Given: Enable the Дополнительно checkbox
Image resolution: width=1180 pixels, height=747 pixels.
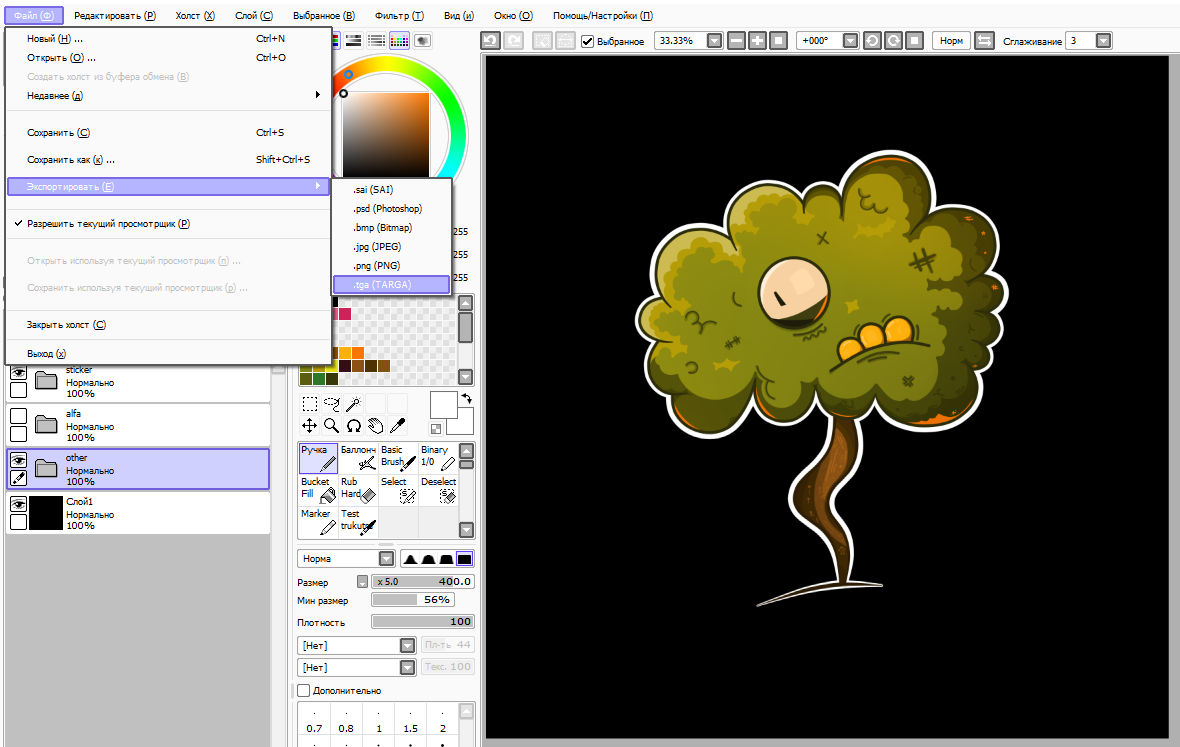Looking at the screenshot, I should click(304, 691).
